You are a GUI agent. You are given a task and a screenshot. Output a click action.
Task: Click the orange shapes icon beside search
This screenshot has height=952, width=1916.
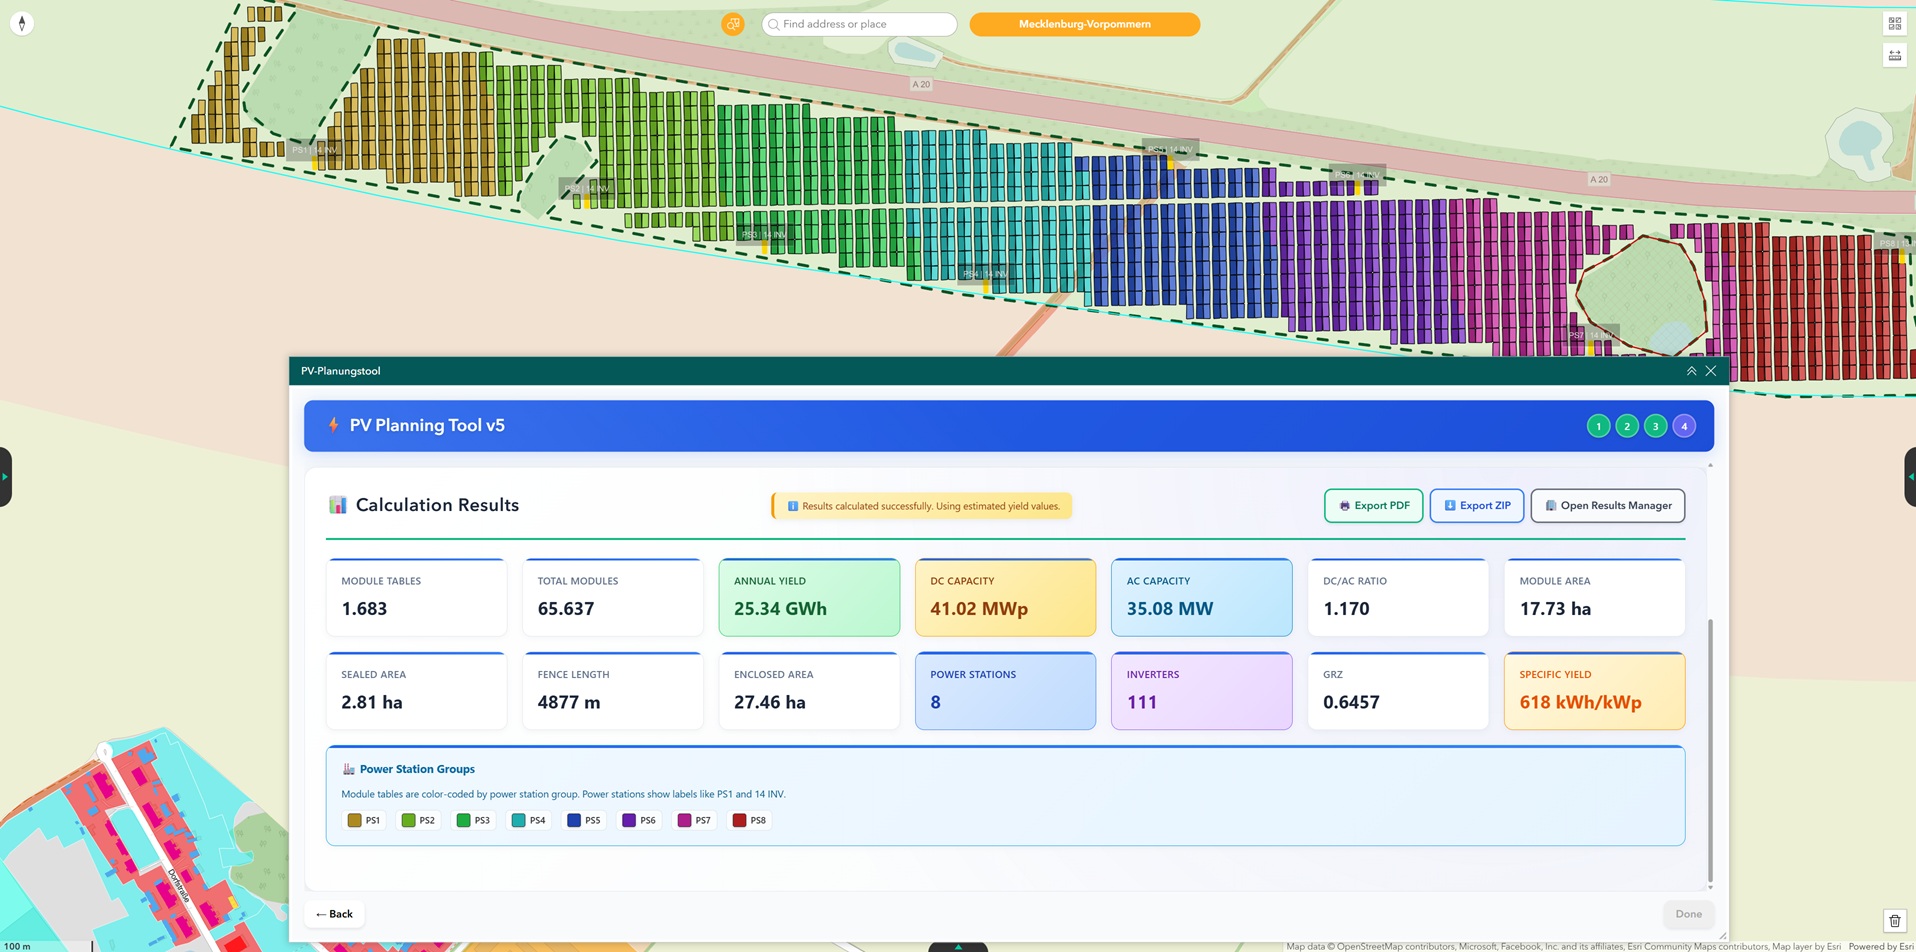coord(733,24)
